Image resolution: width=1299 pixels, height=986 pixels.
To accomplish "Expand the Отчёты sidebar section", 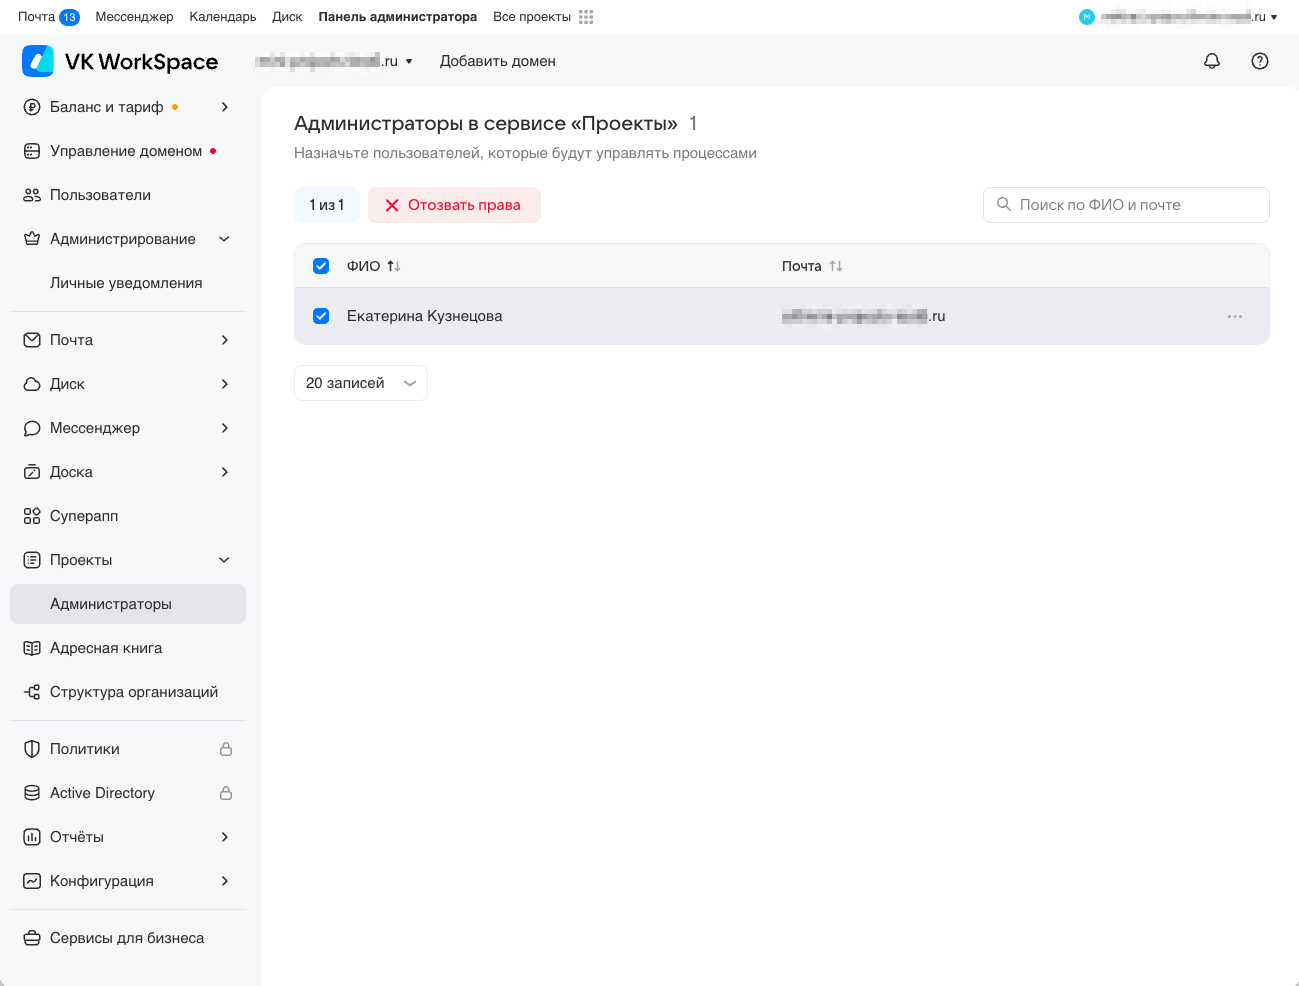I will (225, 837).
